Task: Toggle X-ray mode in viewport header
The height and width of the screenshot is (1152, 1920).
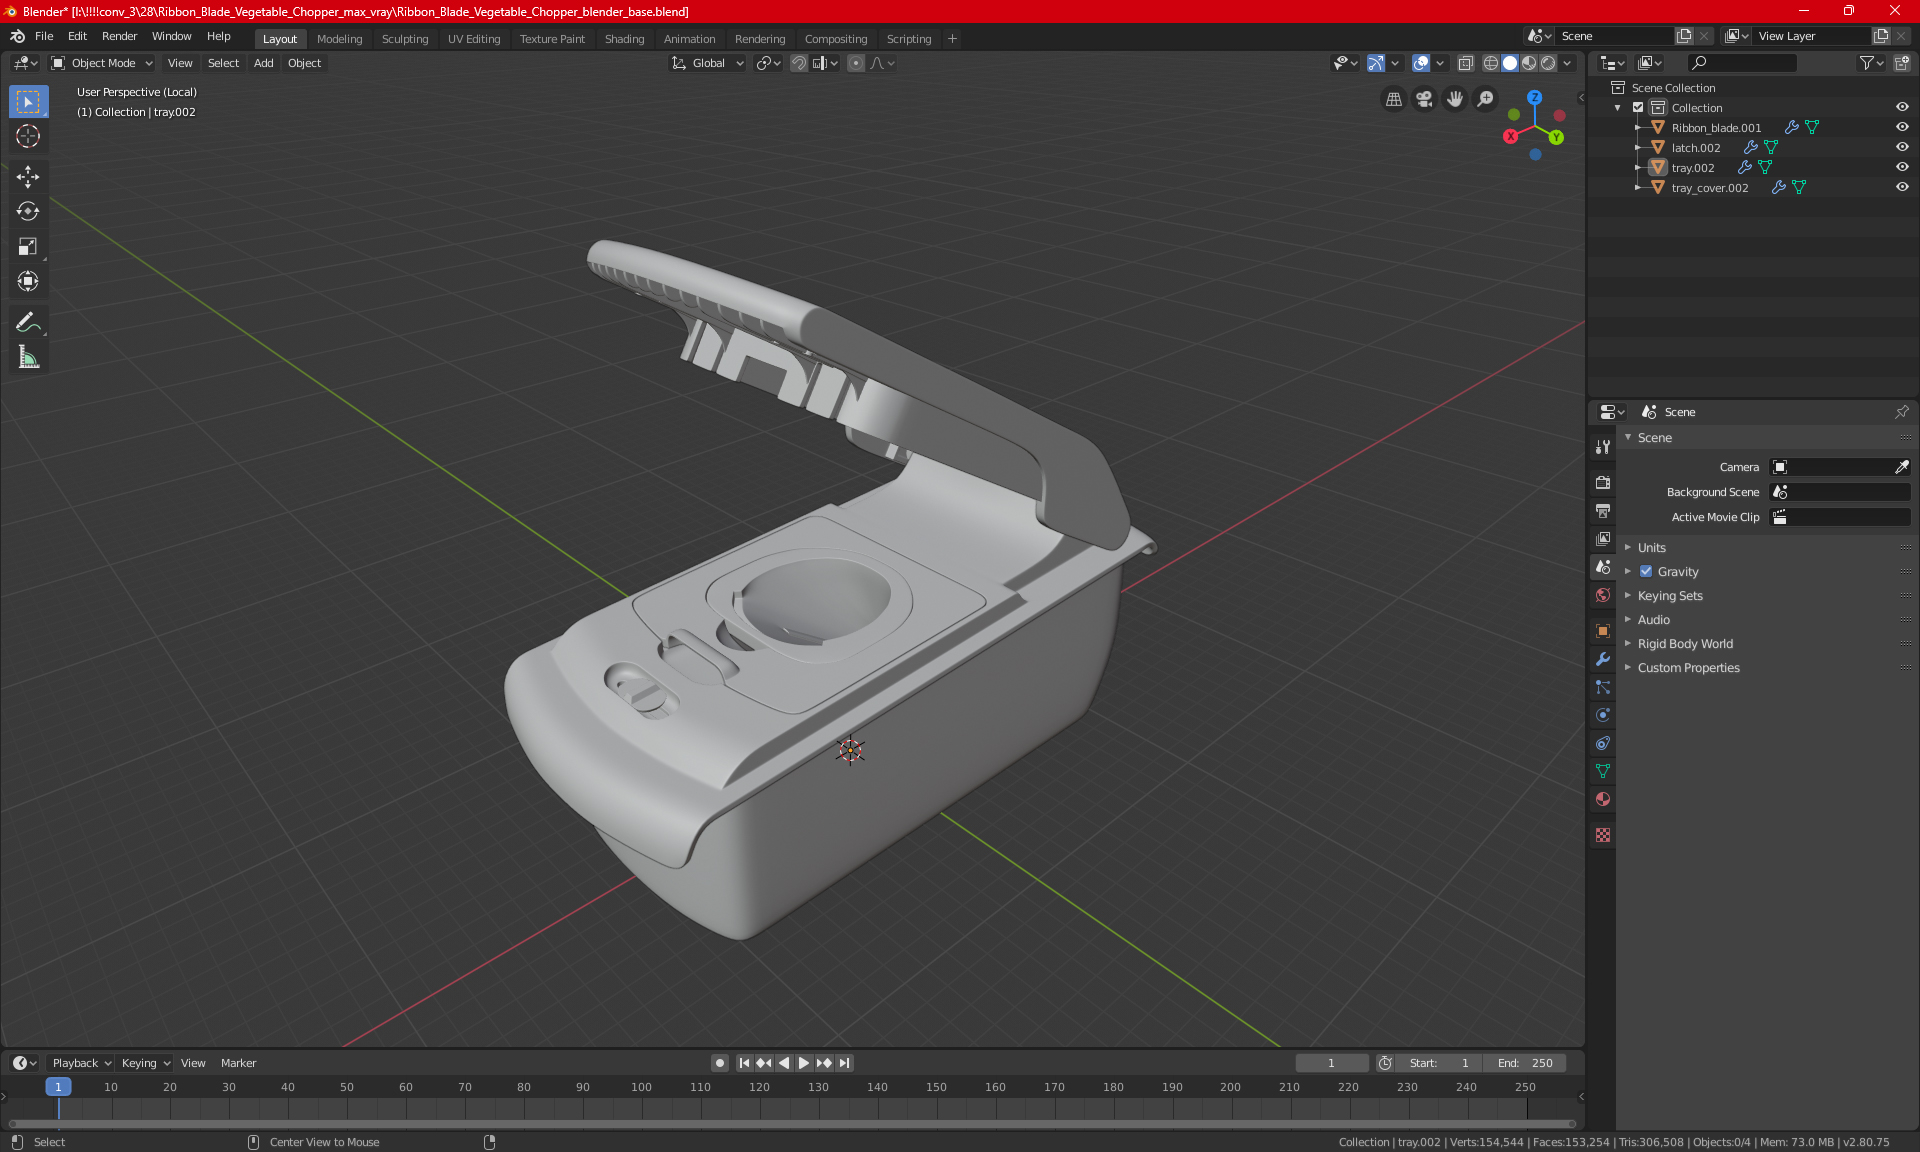Action: point(1465,63)
